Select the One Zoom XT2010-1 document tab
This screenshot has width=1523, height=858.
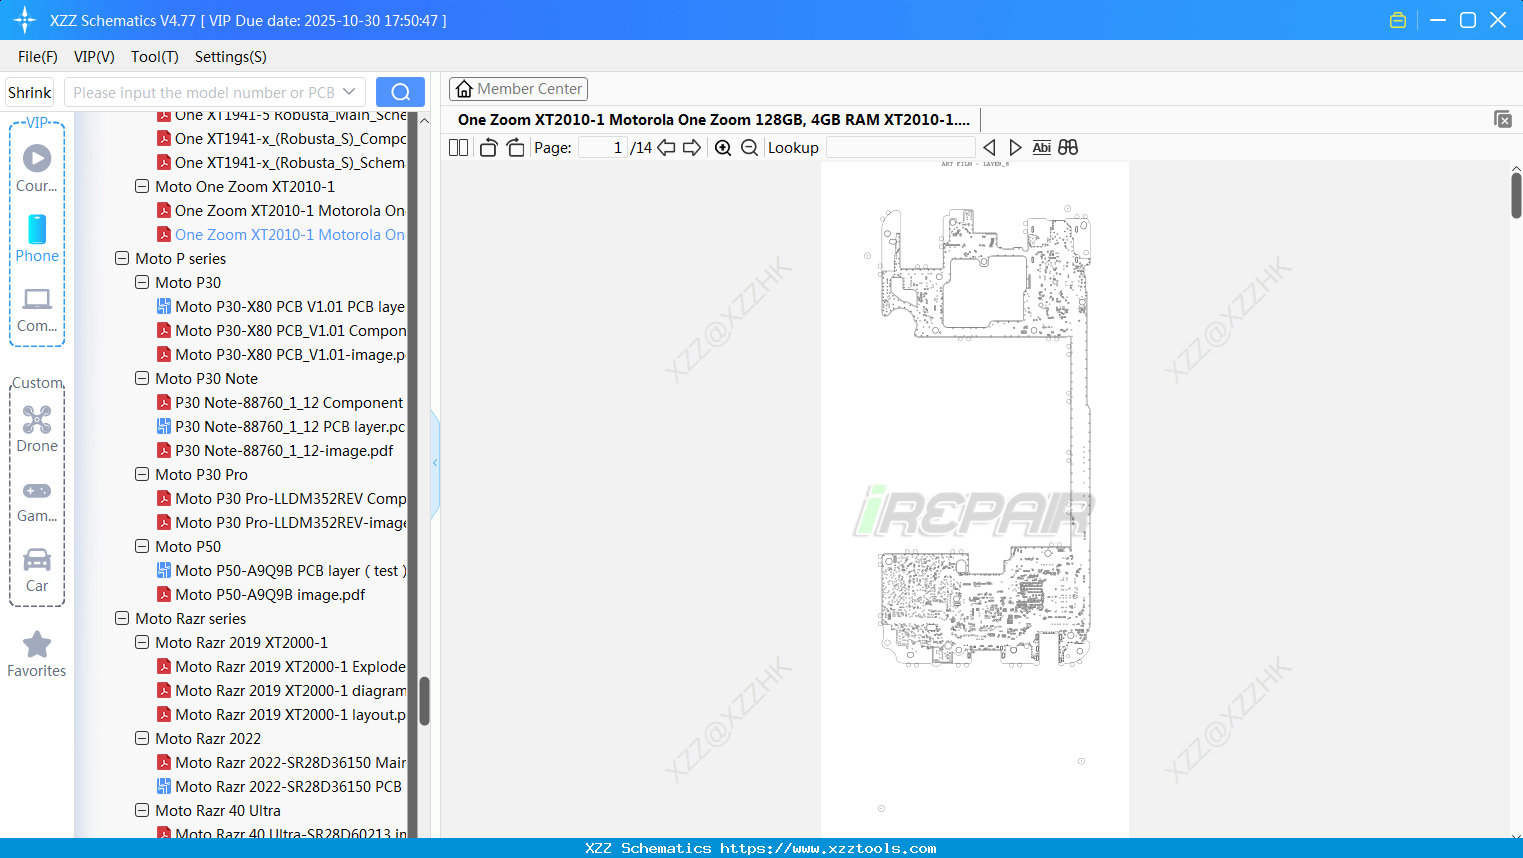(x=714, y=119)
